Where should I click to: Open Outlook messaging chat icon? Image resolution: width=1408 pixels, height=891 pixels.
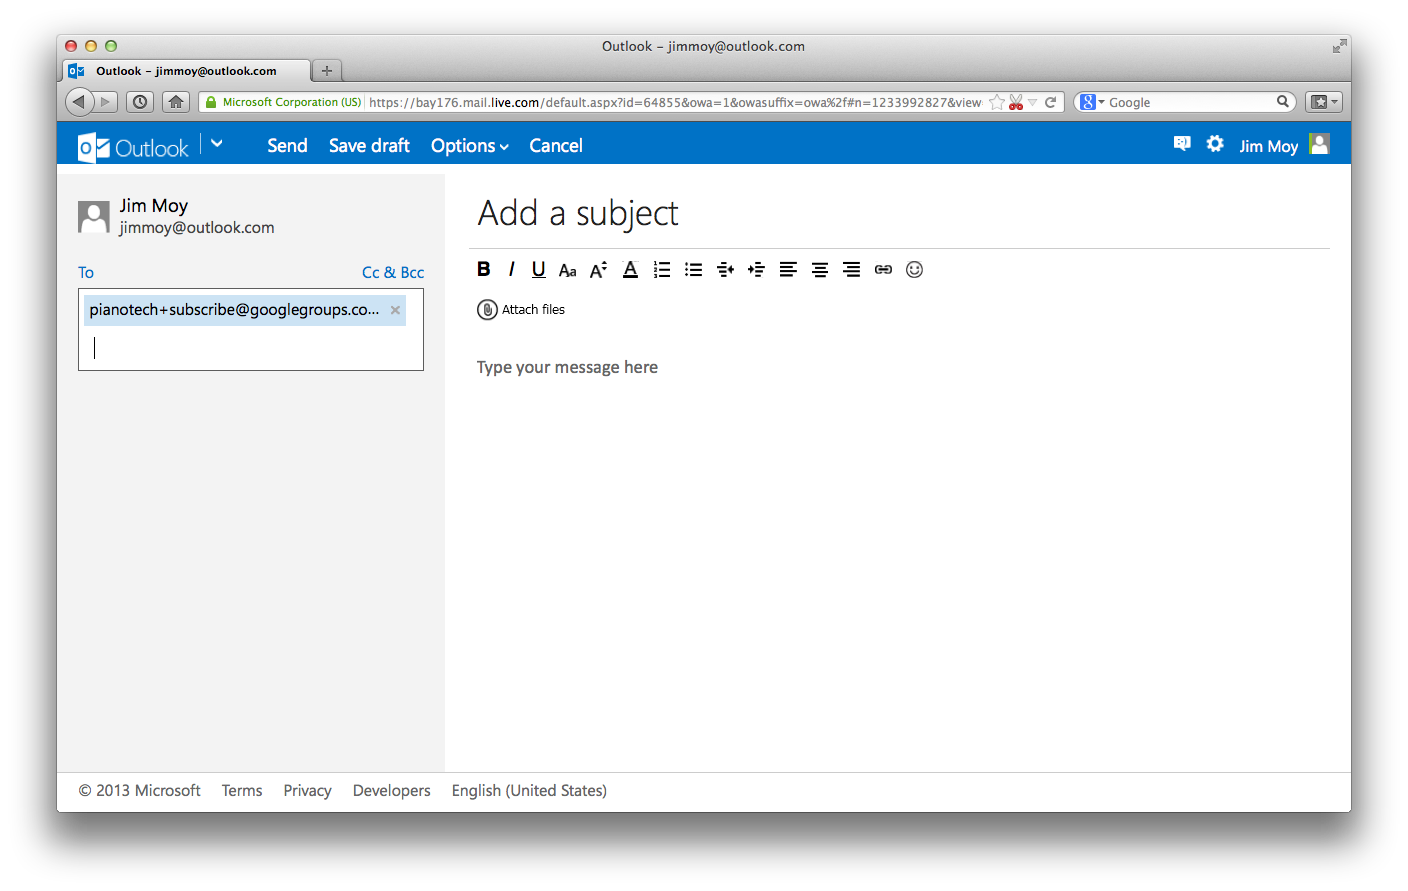coord(1182,144)
